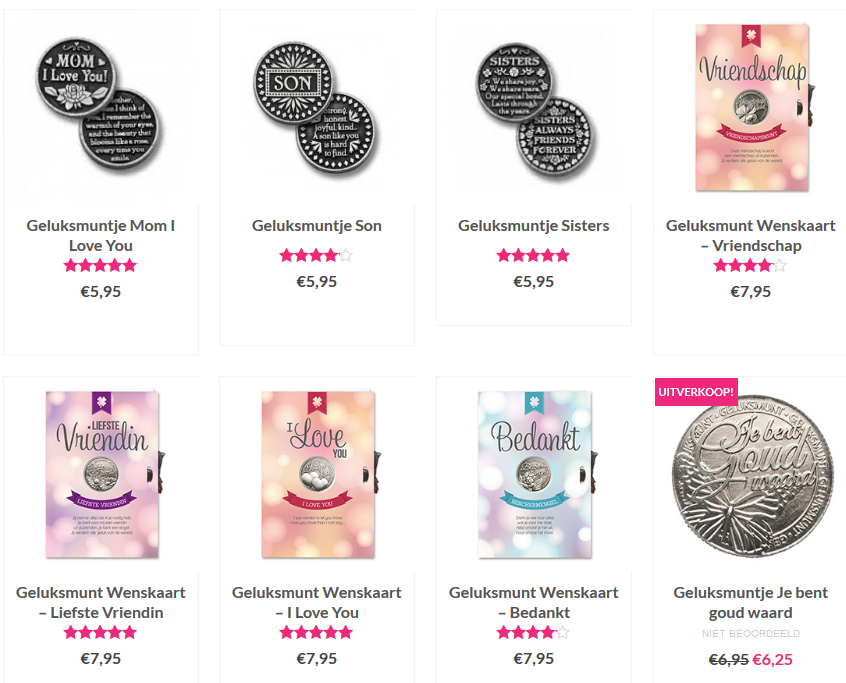Click the Geluksmuntje Sisters title link
This screenshot has width=846, height=683.
click(x=534, y=226)
